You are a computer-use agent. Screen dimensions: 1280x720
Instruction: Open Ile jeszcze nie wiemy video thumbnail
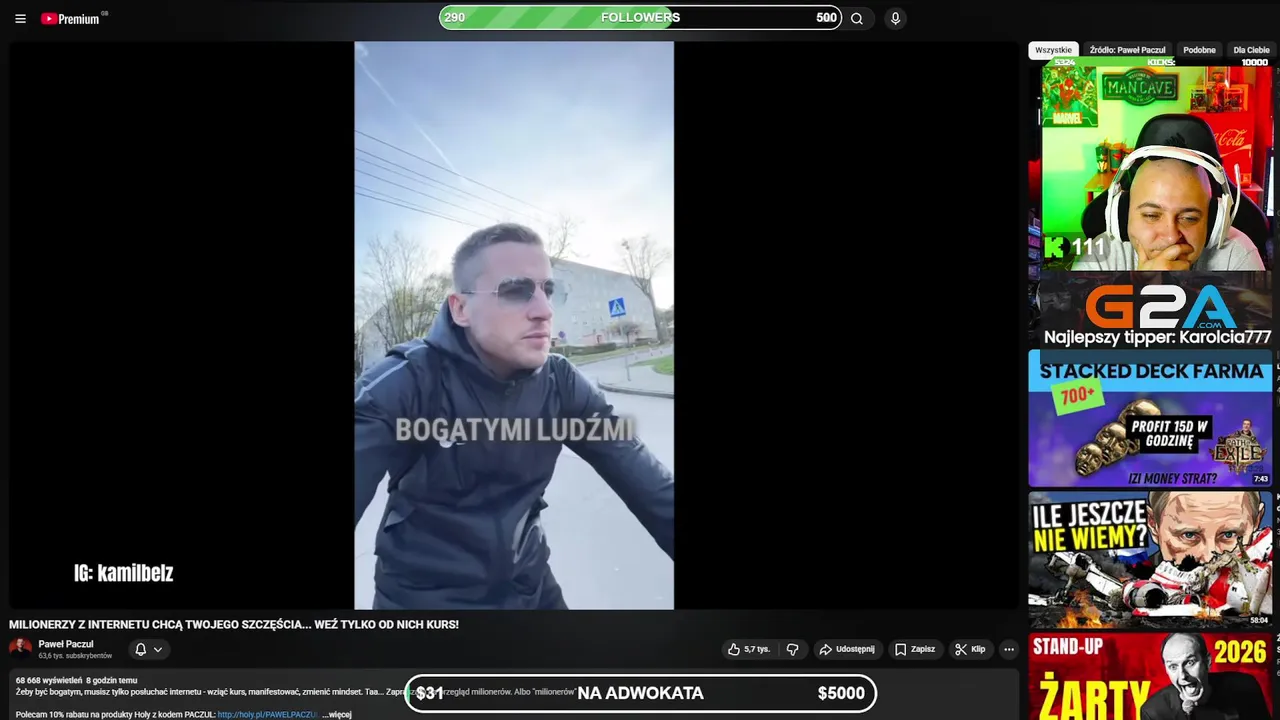(x=1150, y=559)
